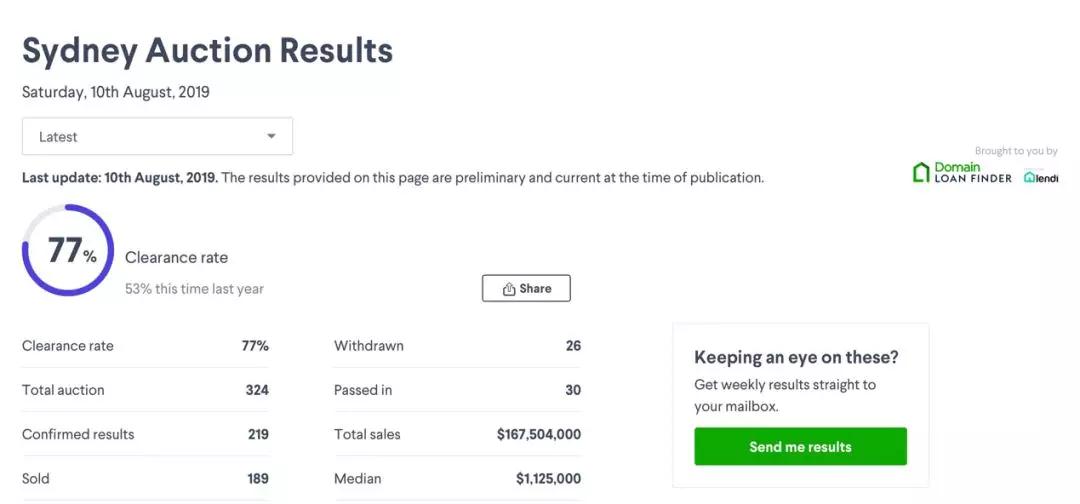
Task: Click the green Domain house icon
Action: pos(921,173)
